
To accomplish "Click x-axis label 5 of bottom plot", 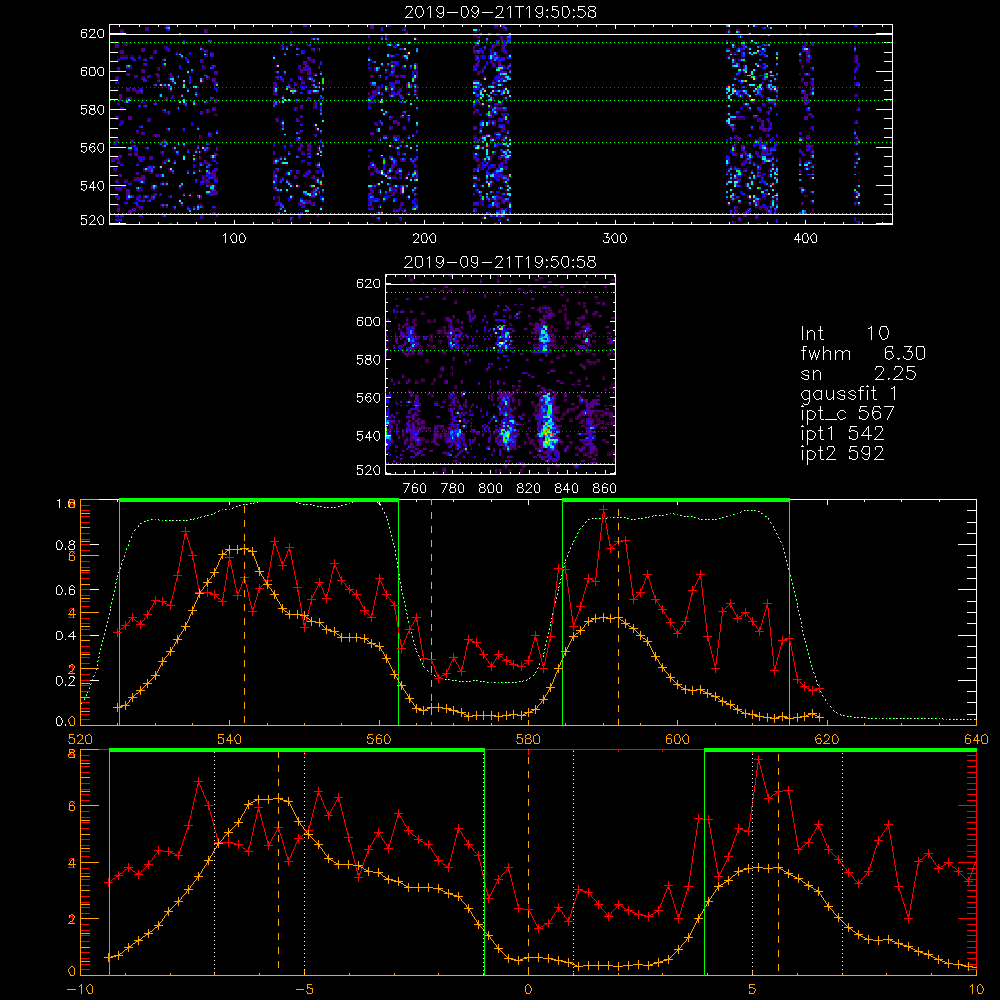I will click(x=753, y=989).
